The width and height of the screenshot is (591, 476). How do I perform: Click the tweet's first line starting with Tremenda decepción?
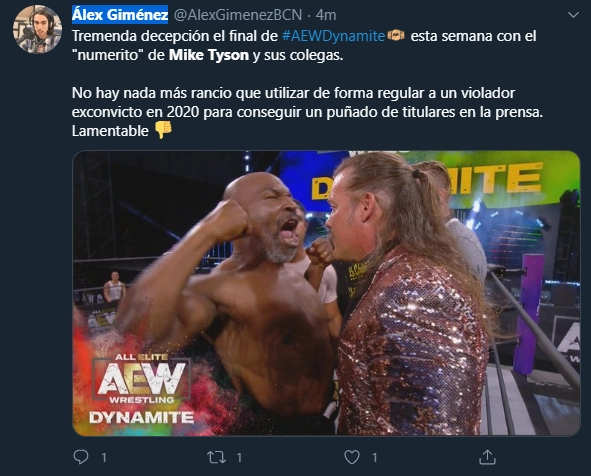(x=304, y=36)
